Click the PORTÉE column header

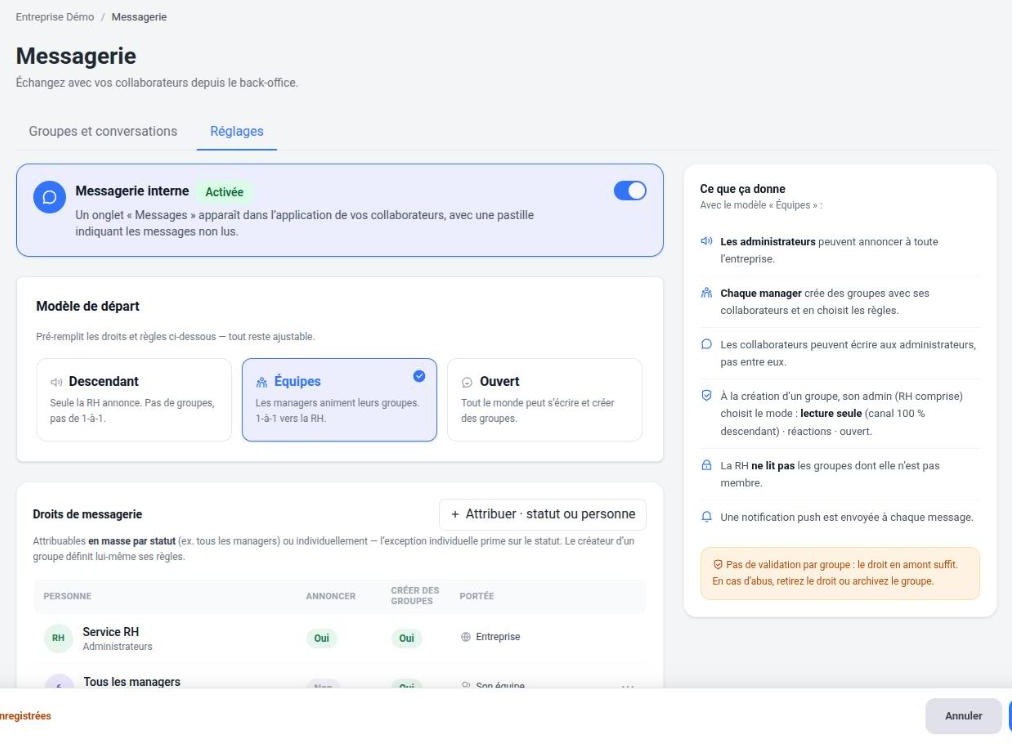click(x=476, y=596)
